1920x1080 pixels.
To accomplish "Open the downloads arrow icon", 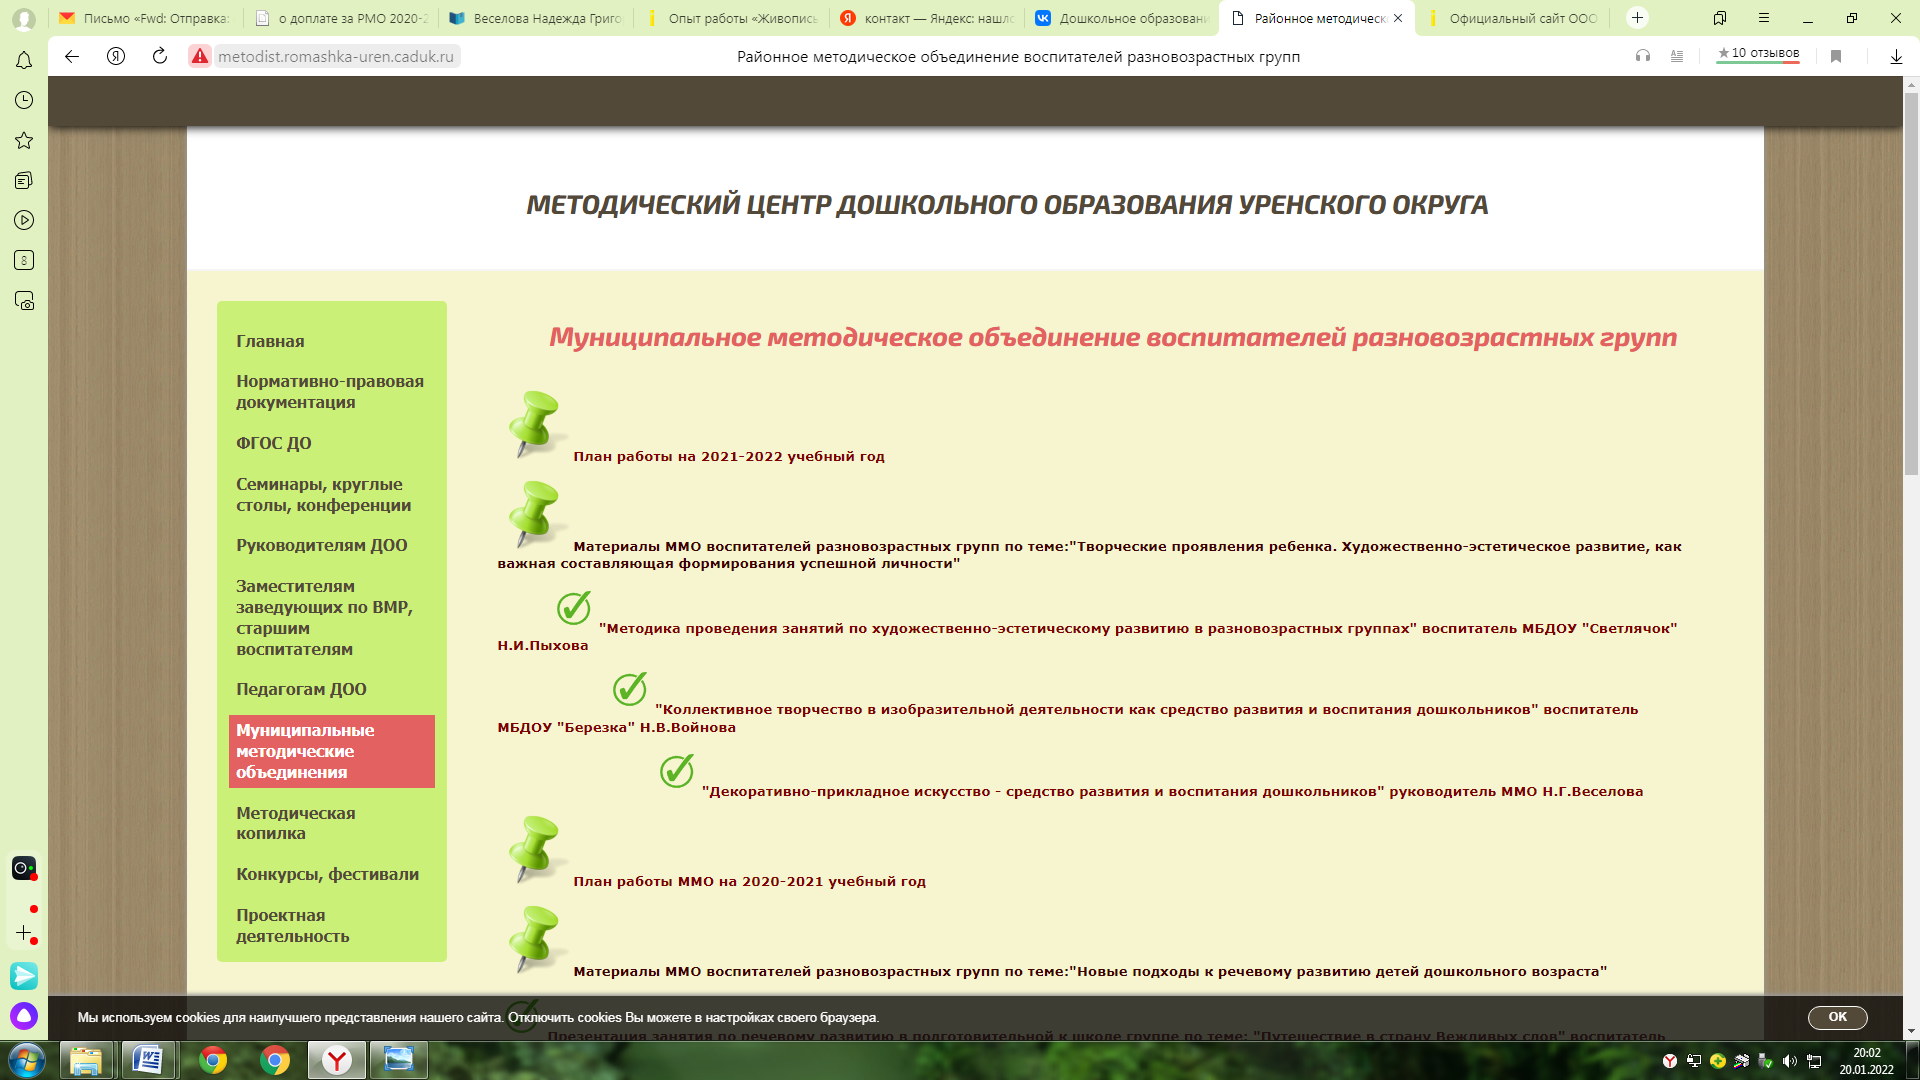I will [x=1895, y=56].
